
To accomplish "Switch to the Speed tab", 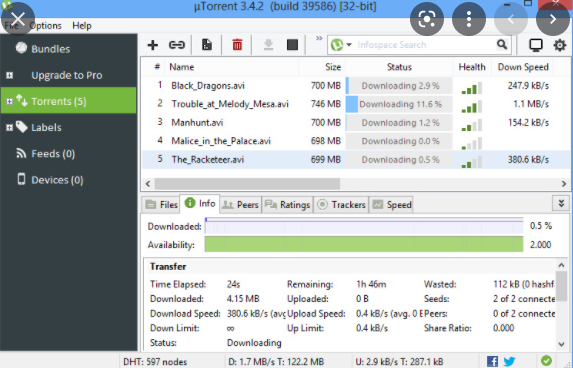I will [x=391, y=205].
